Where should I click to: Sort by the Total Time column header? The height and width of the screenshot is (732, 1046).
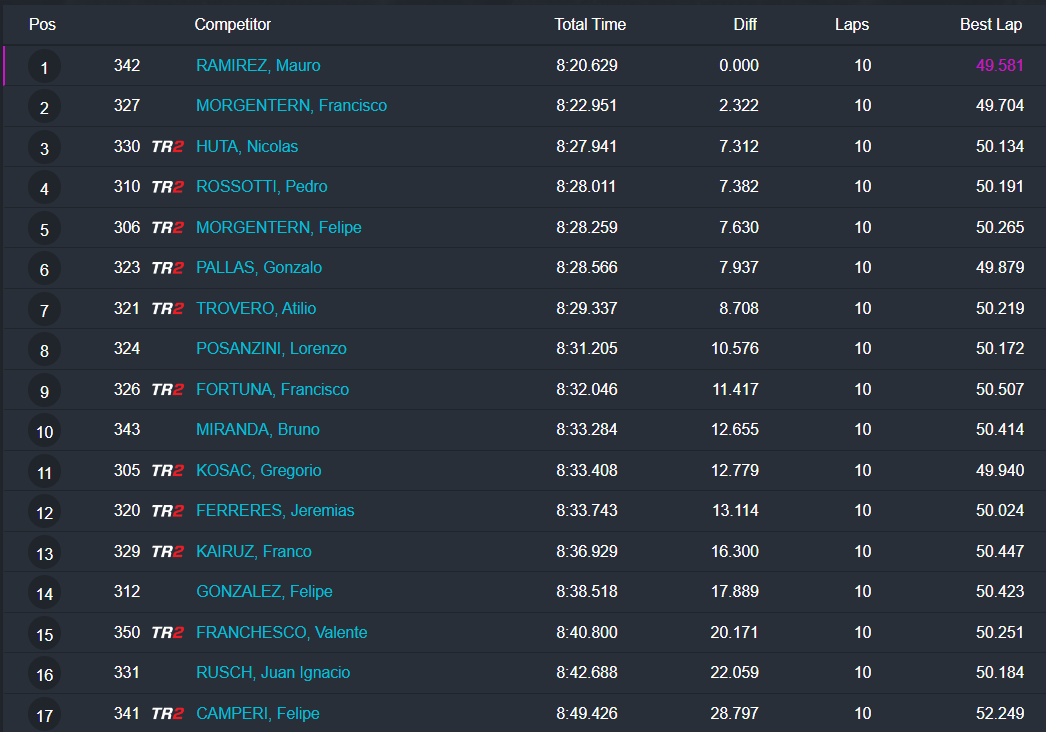click(590, 25)
